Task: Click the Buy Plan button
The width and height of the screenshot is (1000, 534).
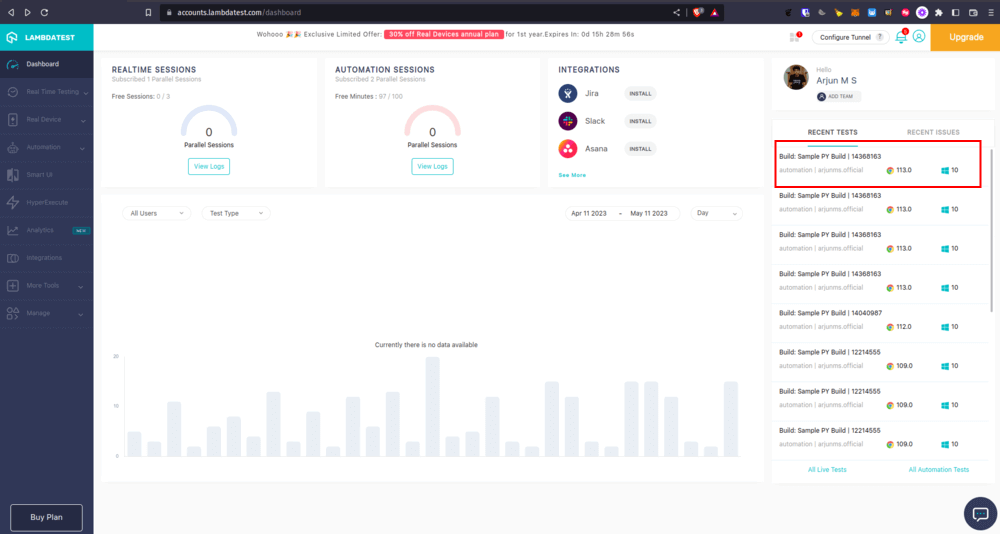Action: [47, 517]
